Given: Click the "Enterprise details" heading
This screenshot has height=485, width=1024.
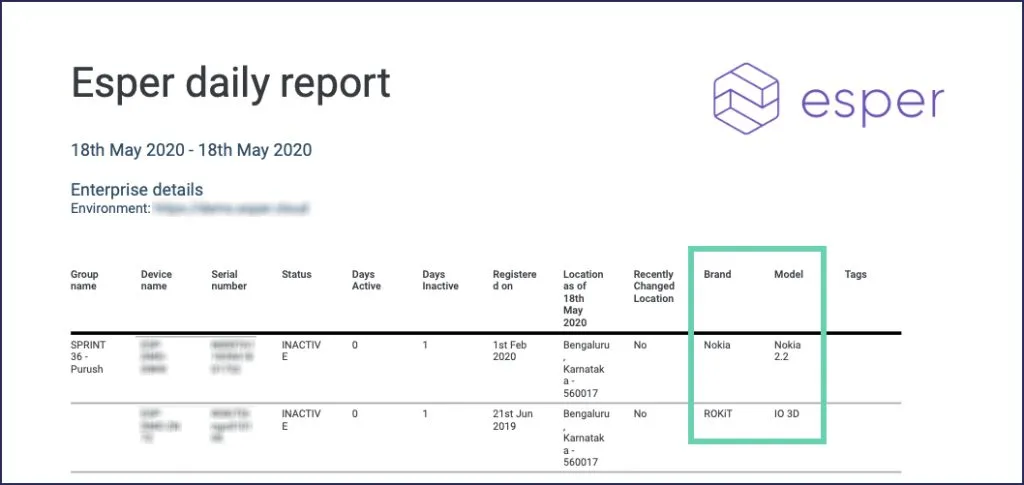Looking at the screenshot, I should (x=136, y=190).
